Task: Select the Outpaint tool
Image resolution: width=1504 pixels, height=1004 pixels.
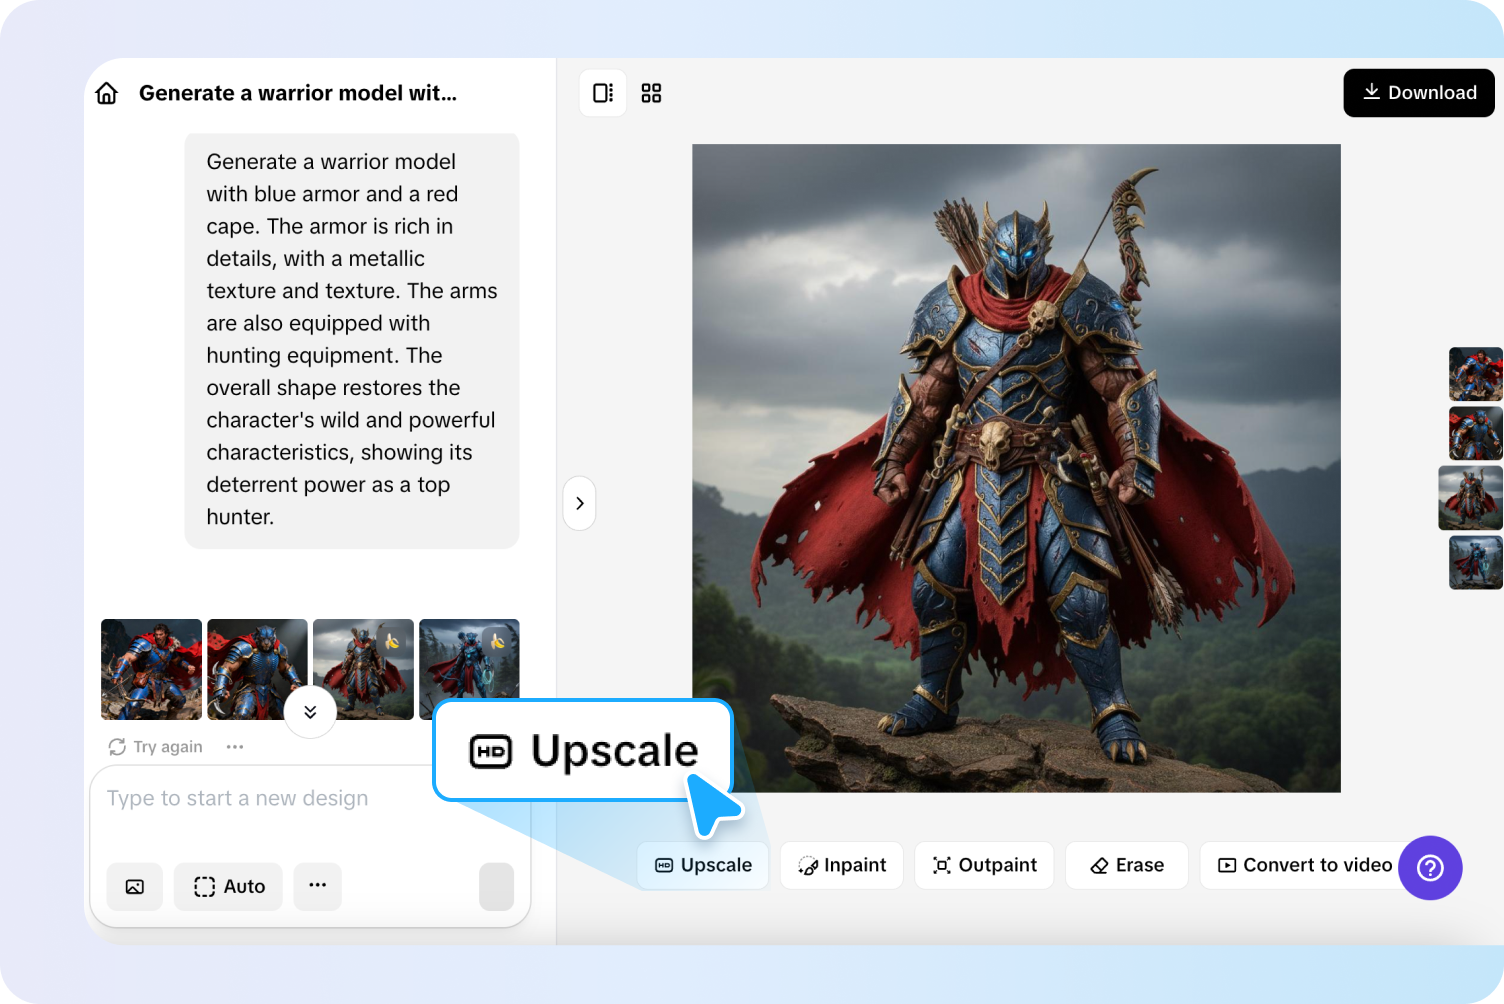Action: 984,865
